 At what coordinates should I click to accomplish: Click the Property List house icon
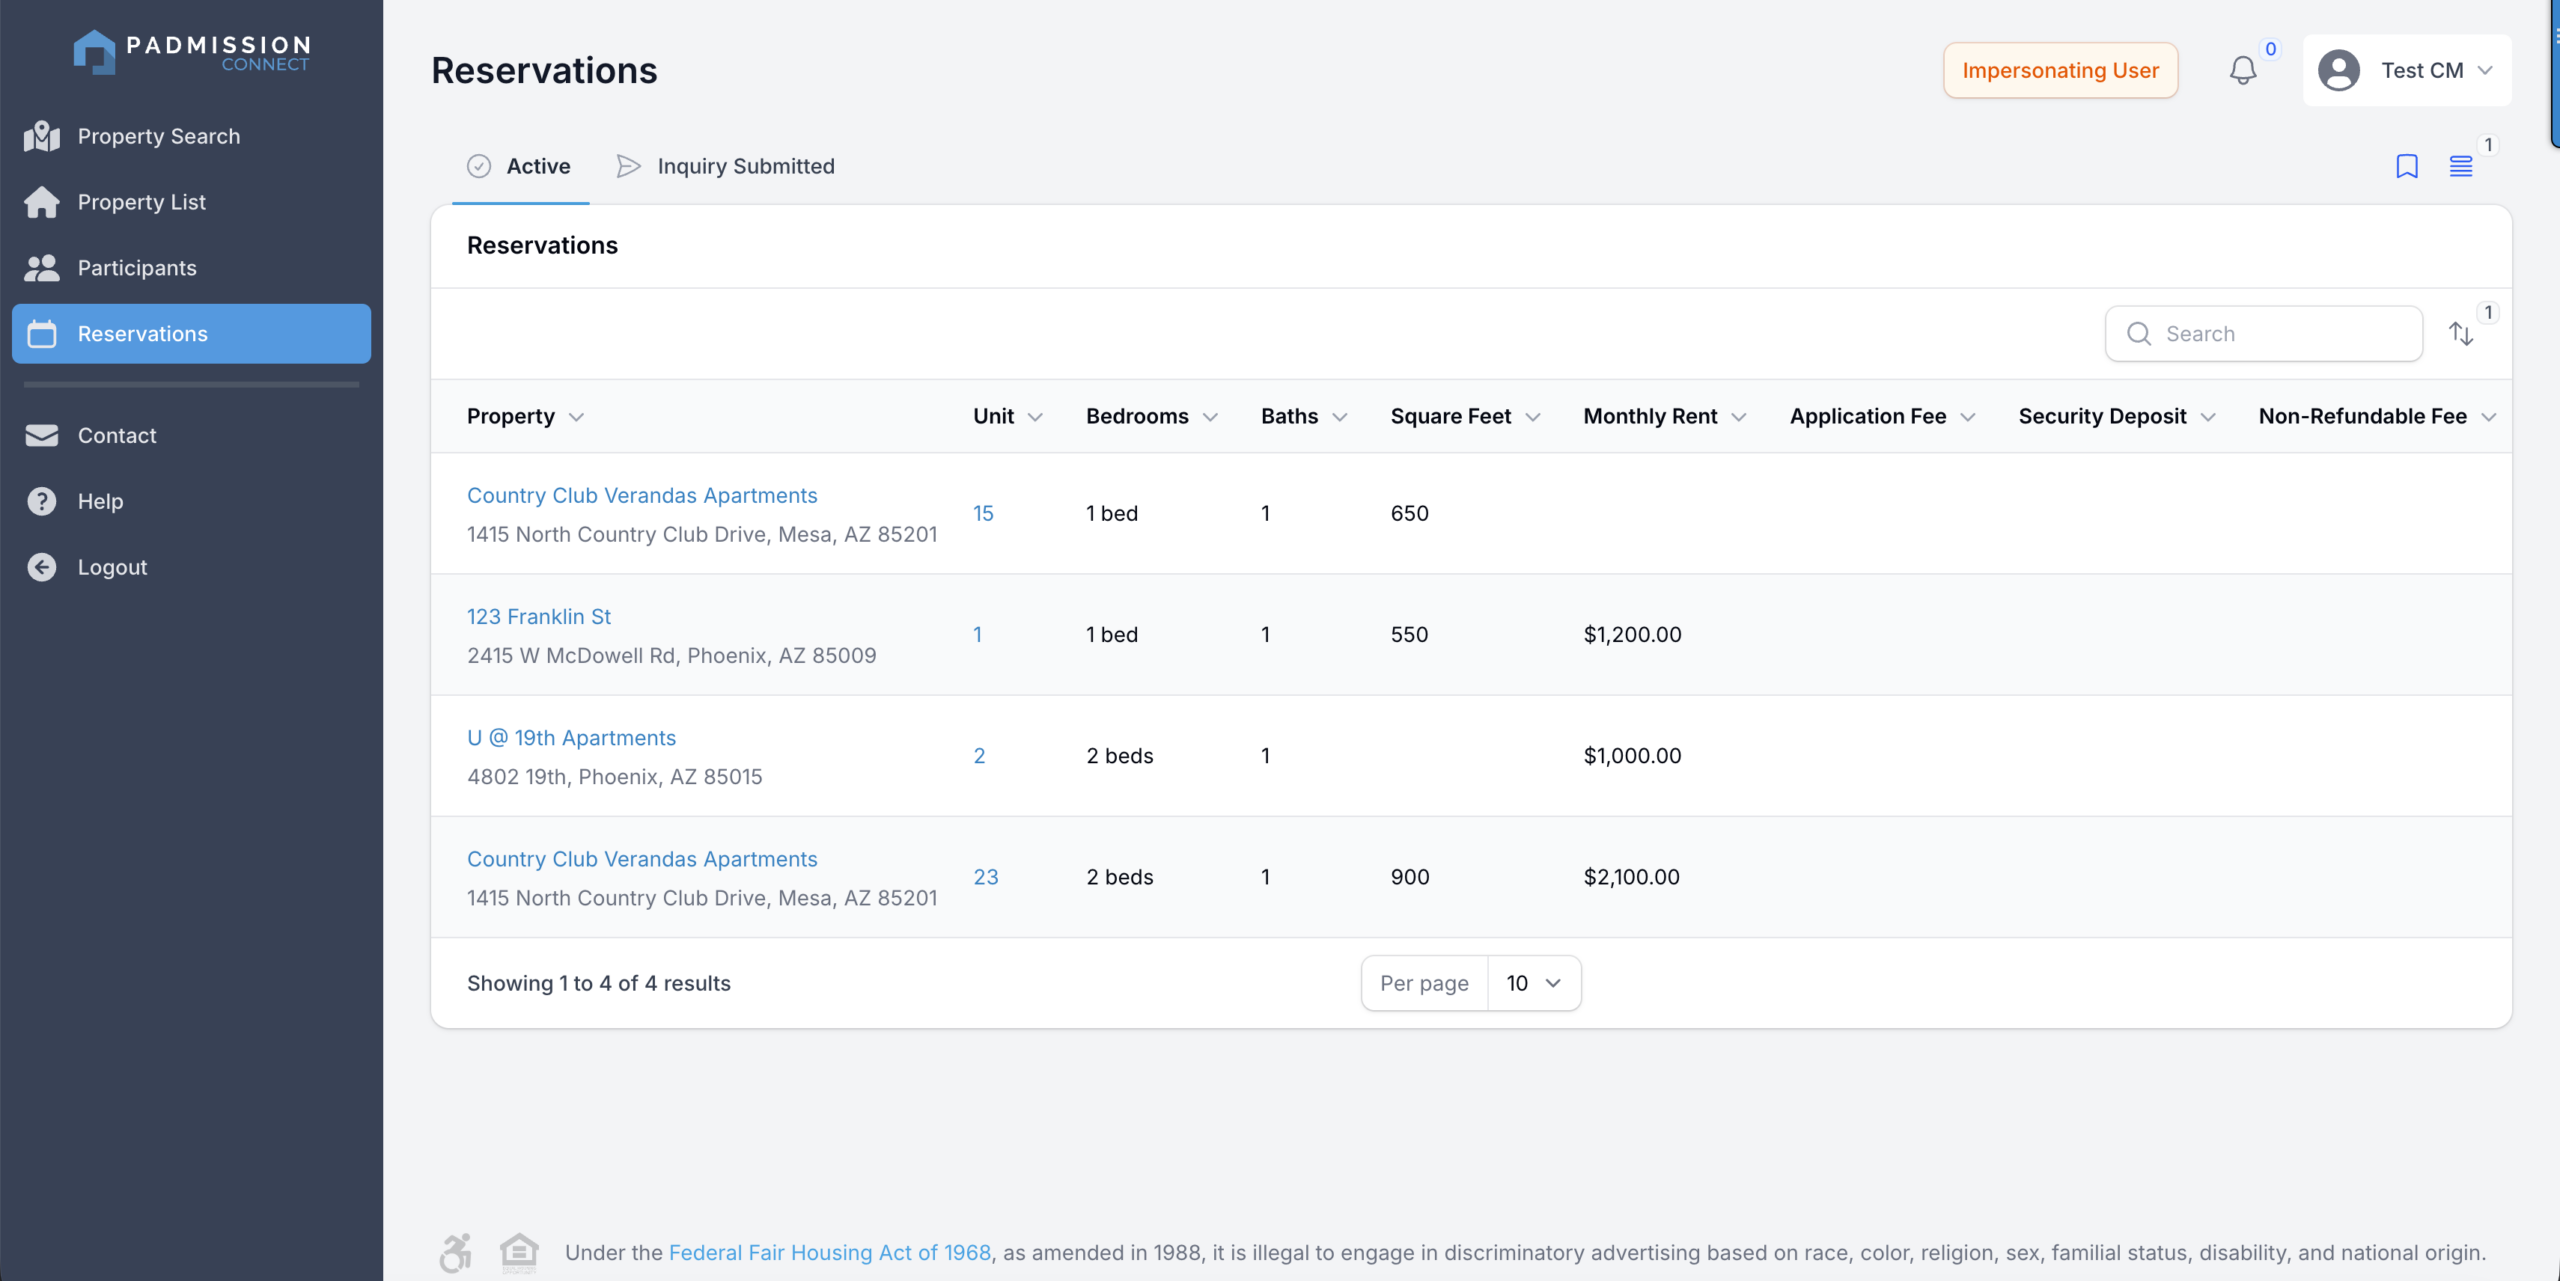click(42, 202)
